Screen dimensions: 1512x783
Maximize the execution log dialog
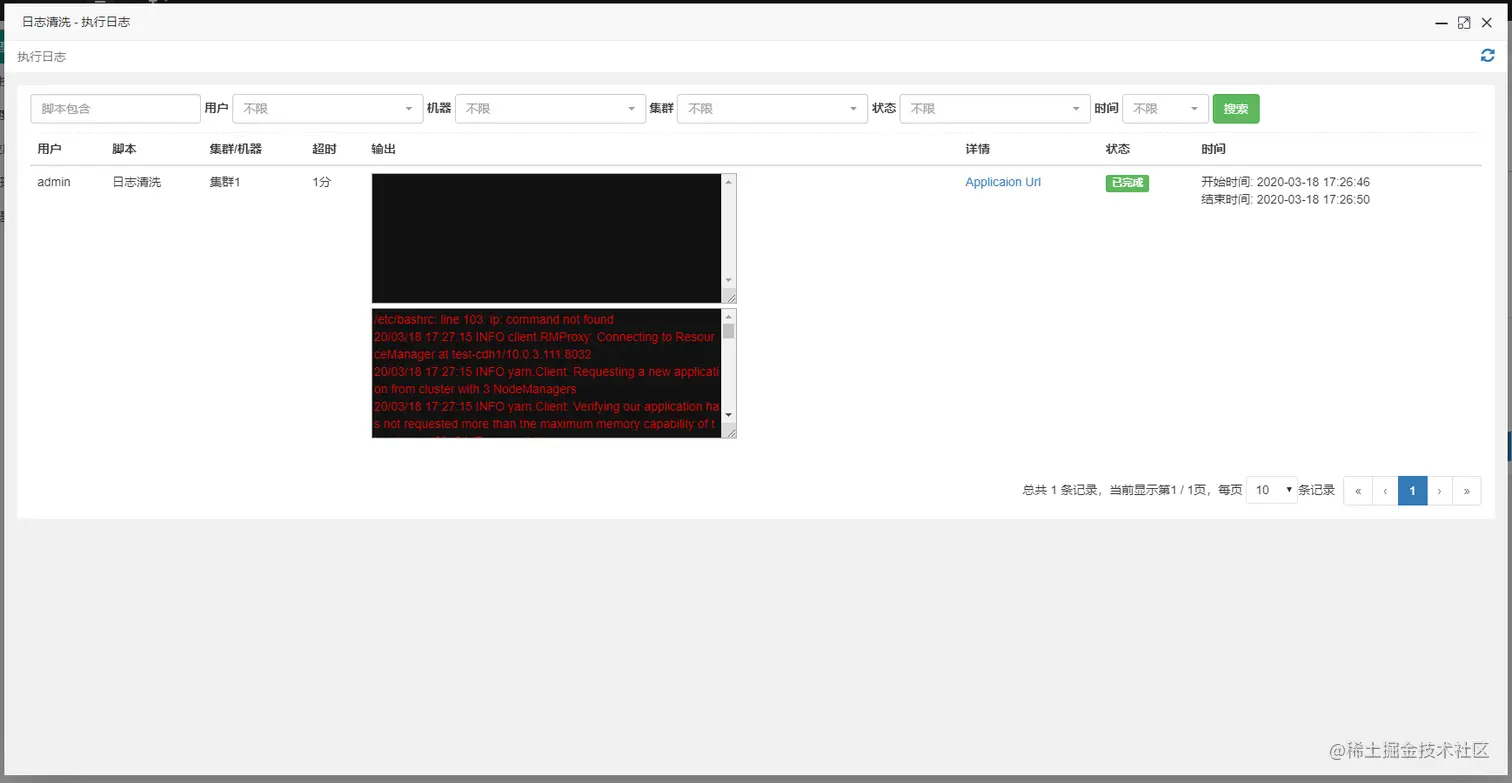(x=1464, y=22)
